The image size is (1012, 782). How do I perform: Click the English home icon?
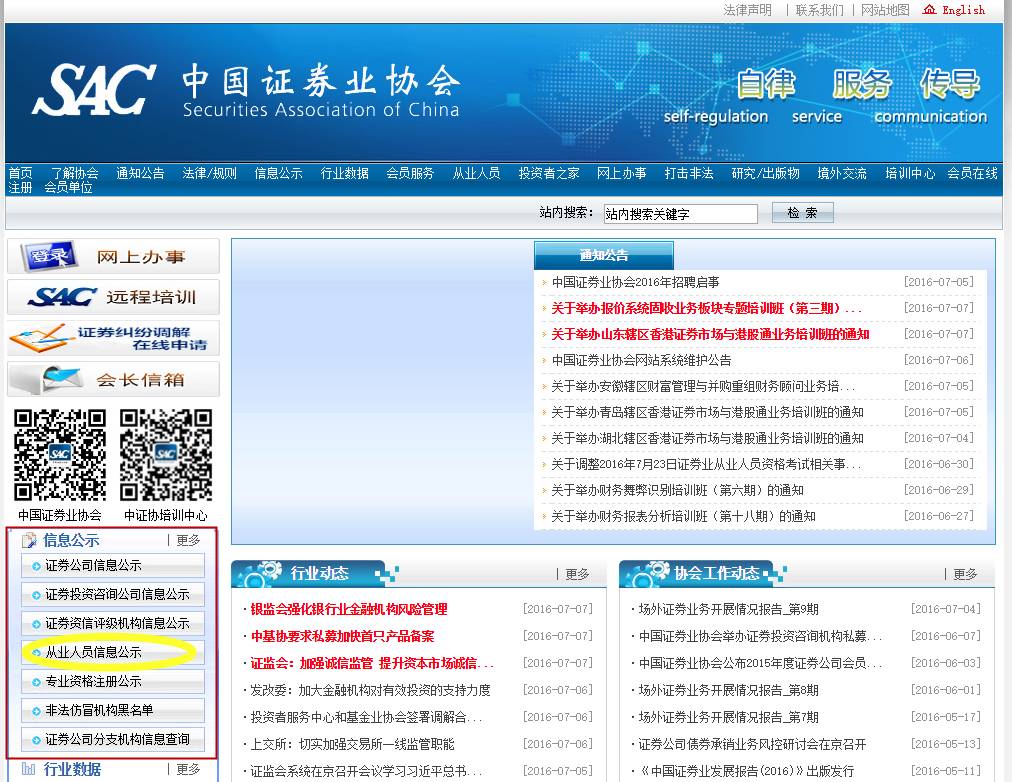[x=929, y=10]
